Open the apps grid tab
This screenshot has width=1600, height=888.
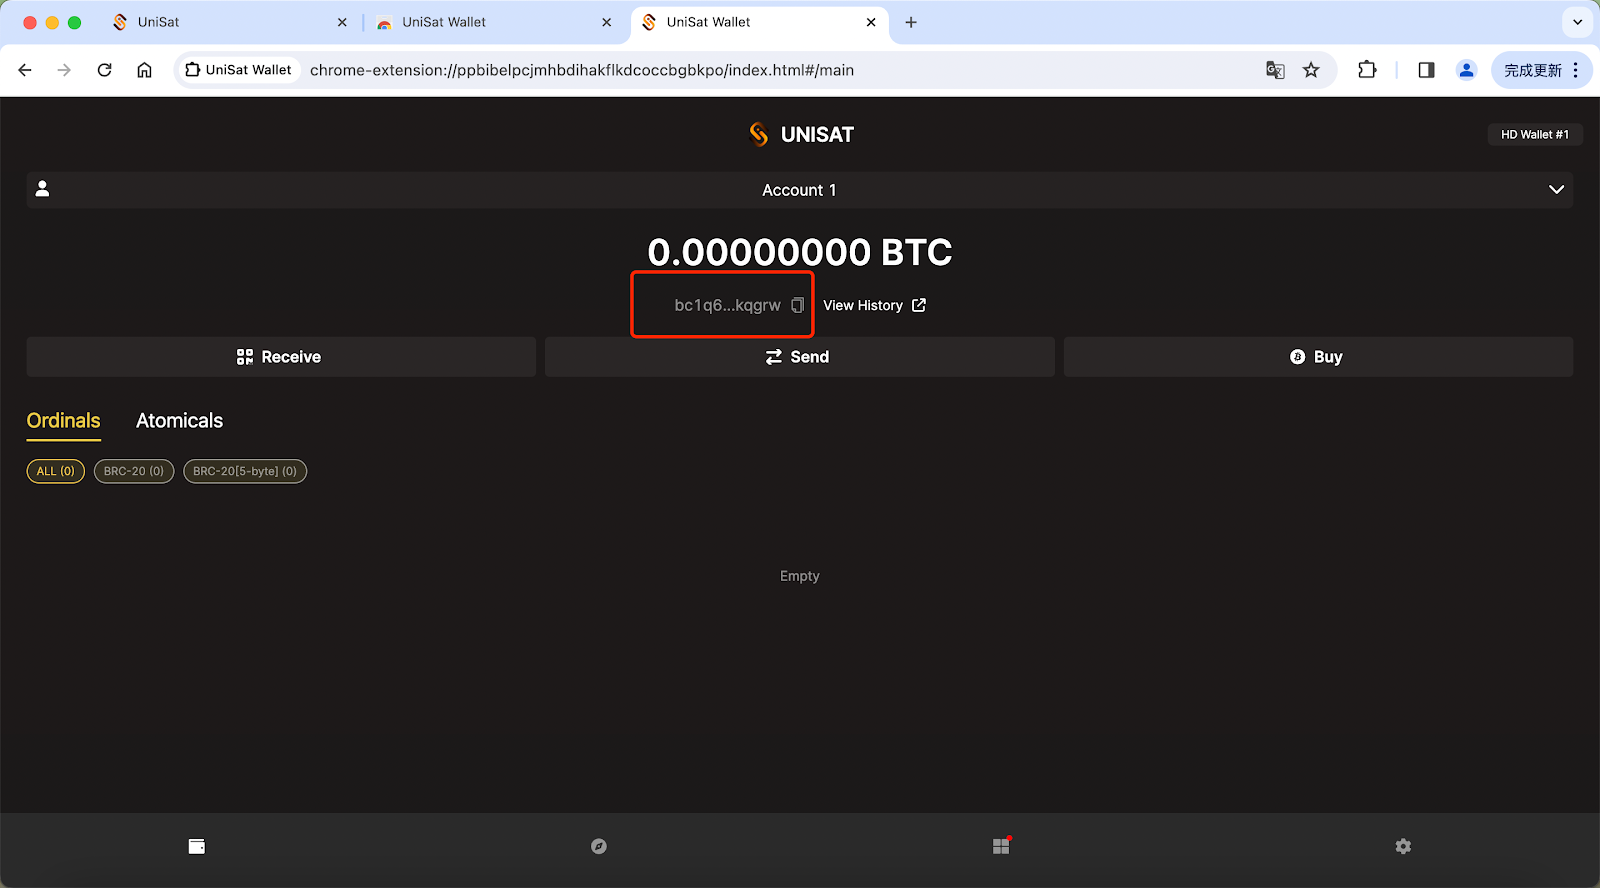point(1001,846)
